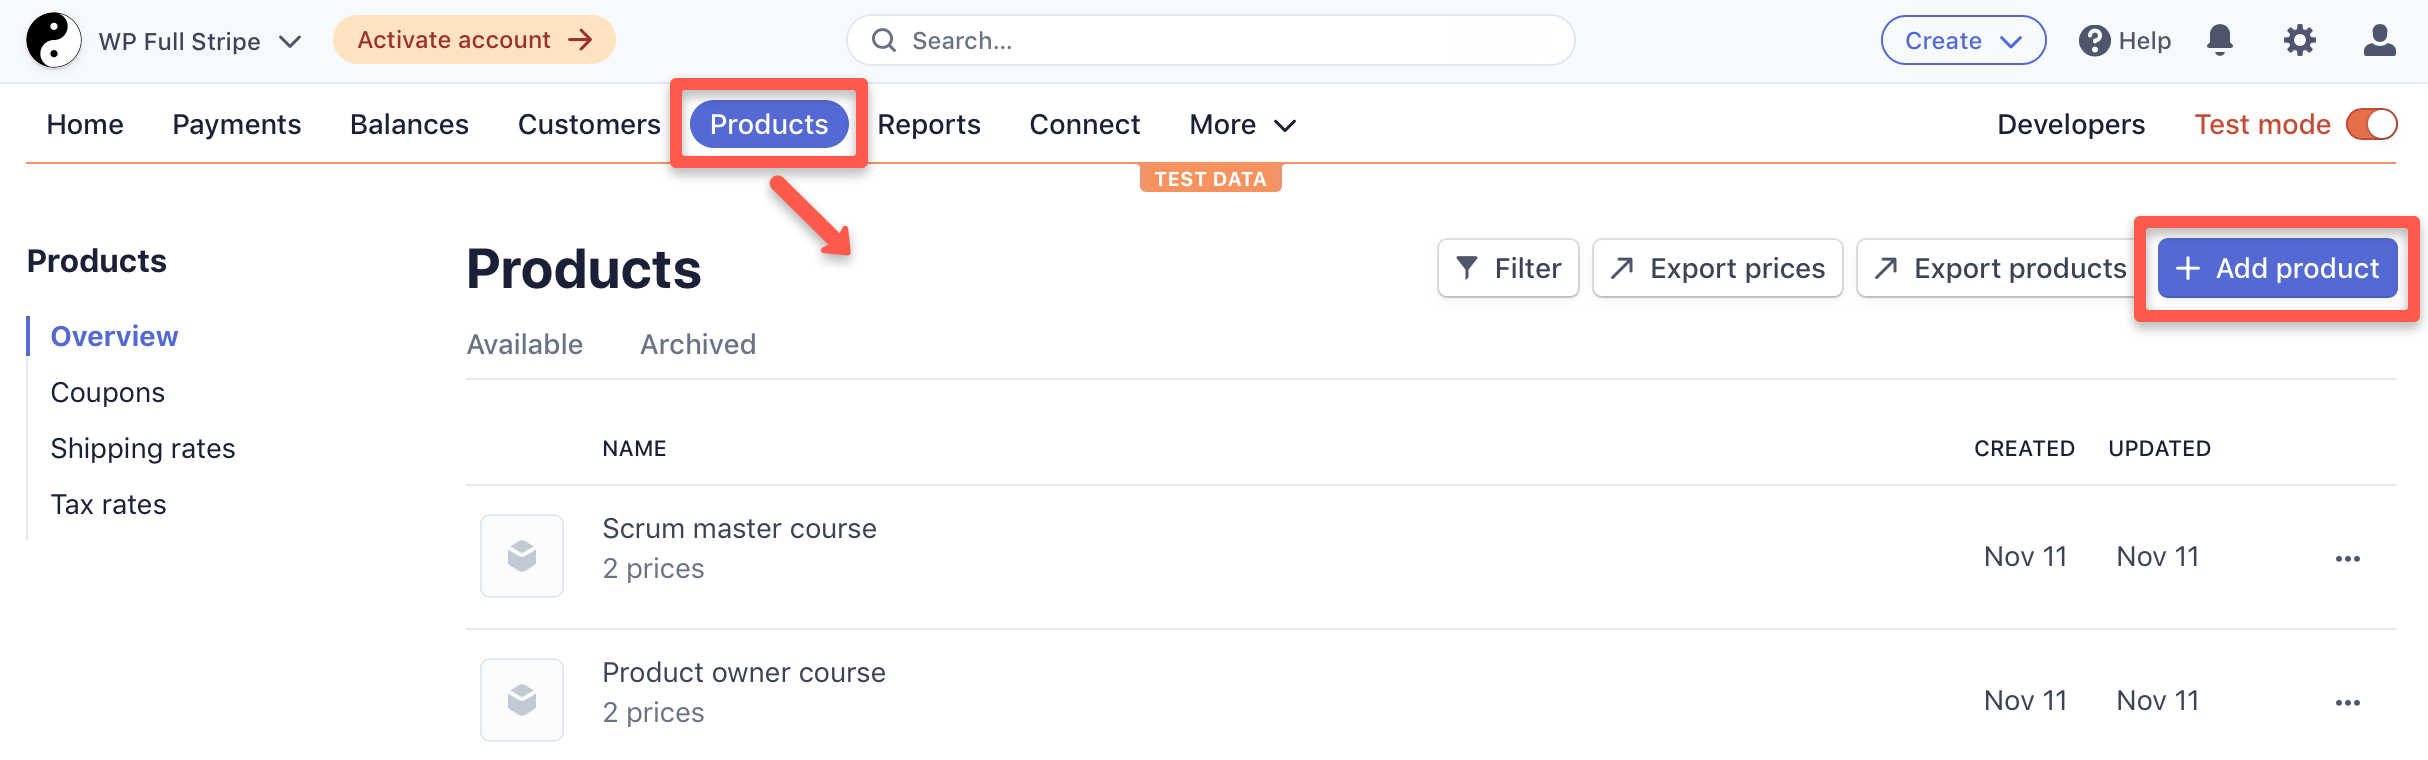Click the search magnifier icon
Viewport: 2428px width, 760px height.
(x=884, y=40)
